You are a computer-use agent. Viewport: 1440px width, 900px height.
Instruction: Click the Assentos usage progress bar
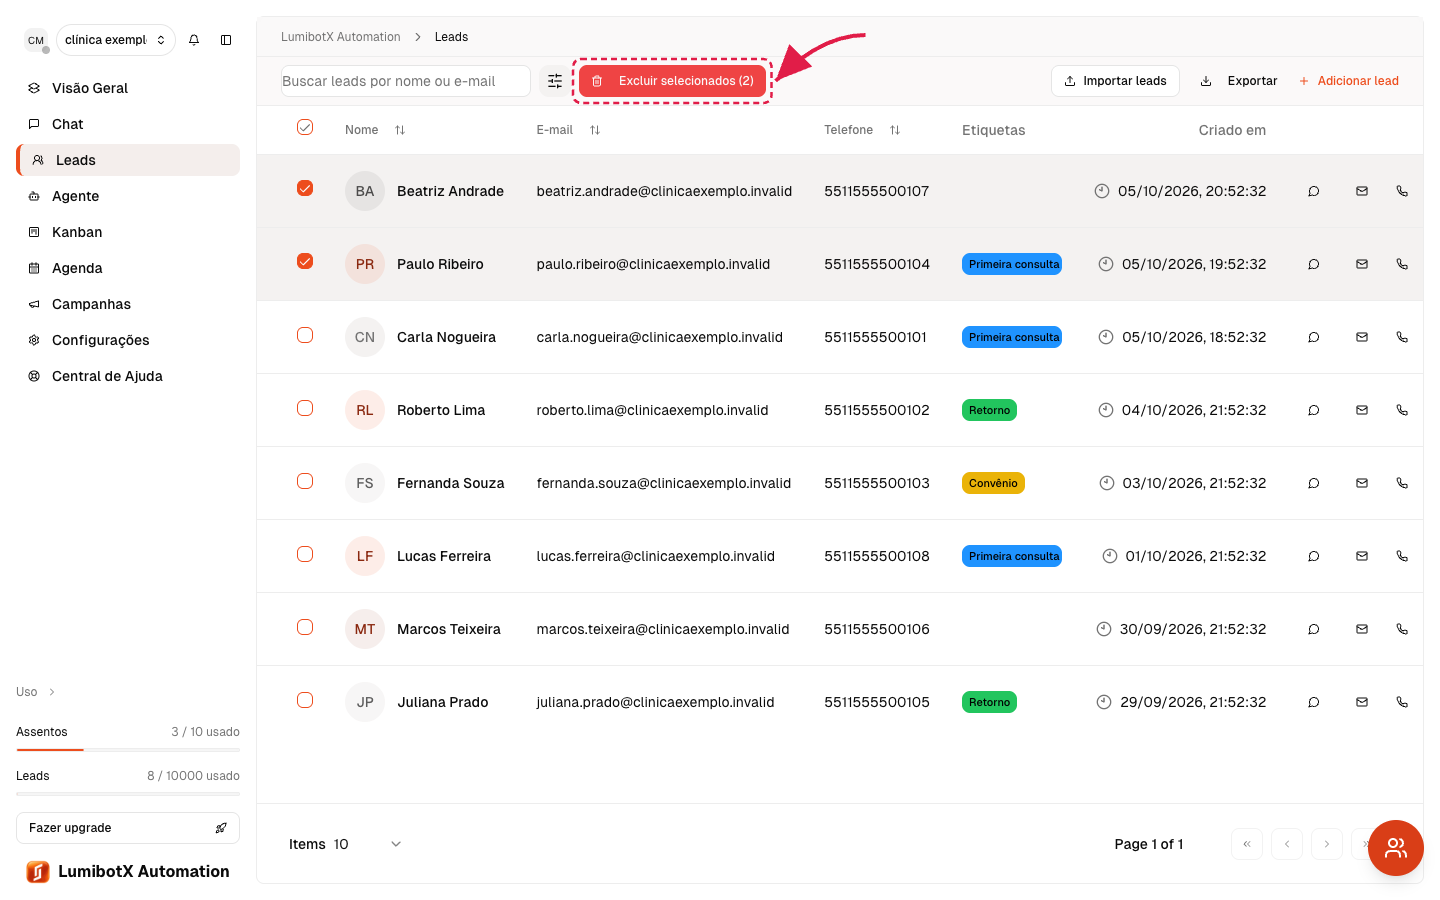pos(128,749)
